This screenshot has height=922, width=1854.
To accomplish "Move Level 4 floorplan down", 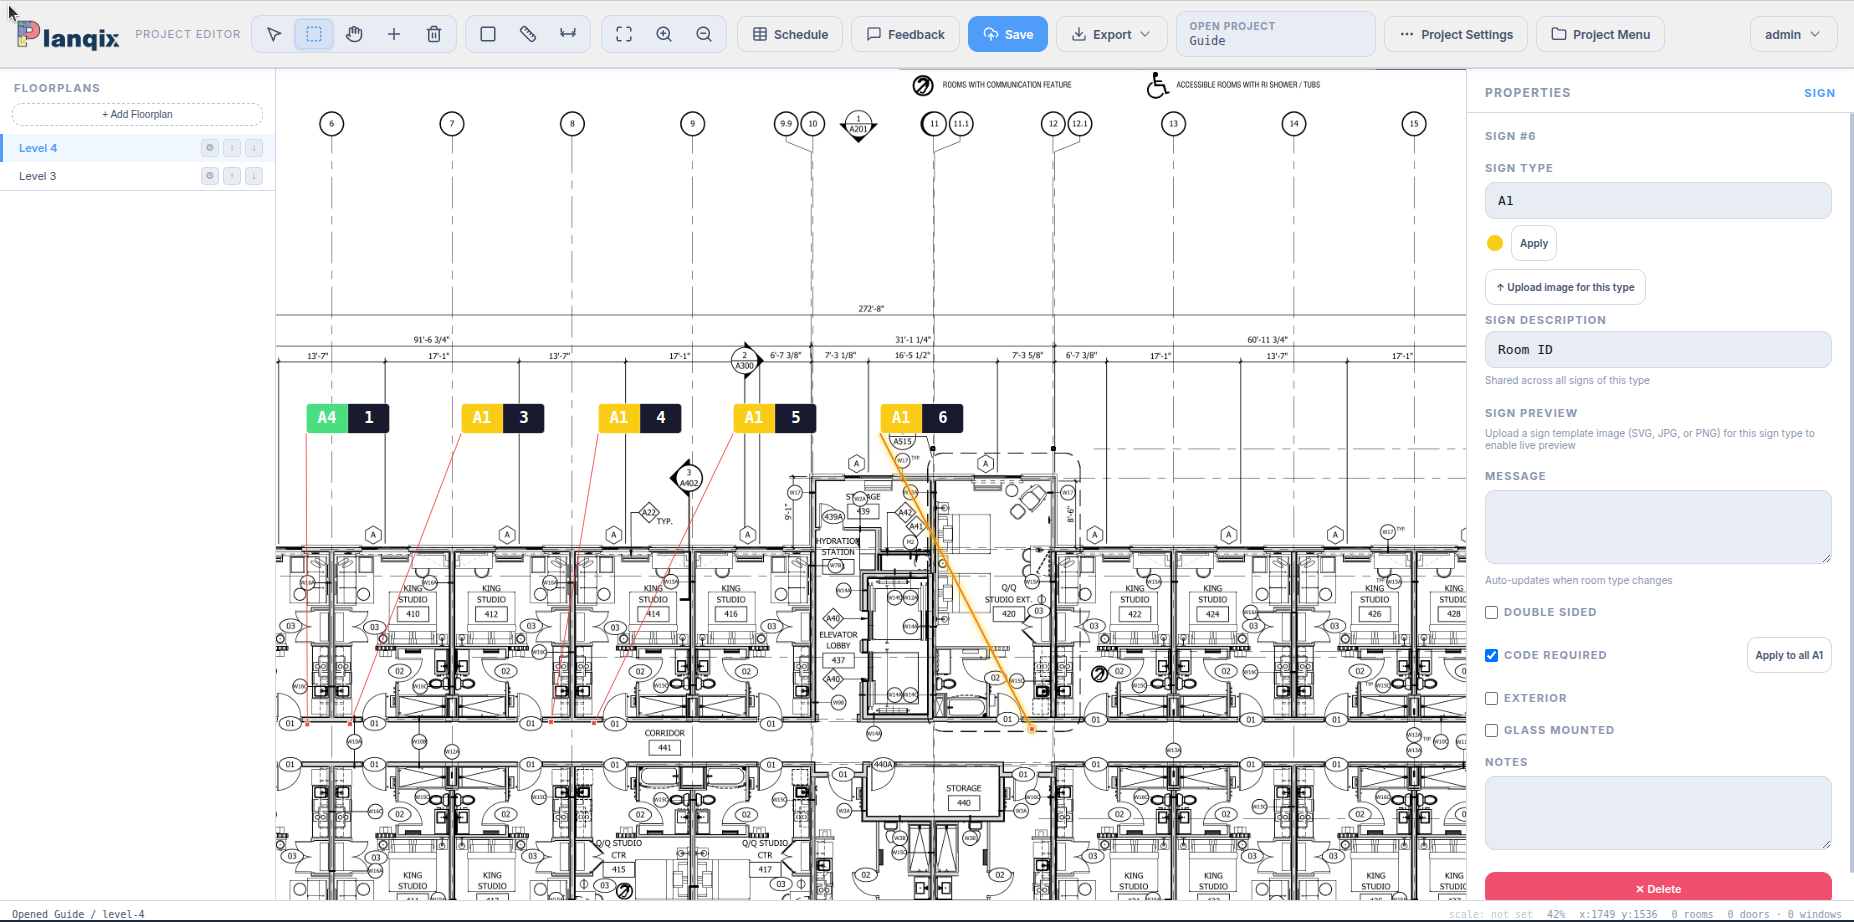I will [x=254, y=148].
